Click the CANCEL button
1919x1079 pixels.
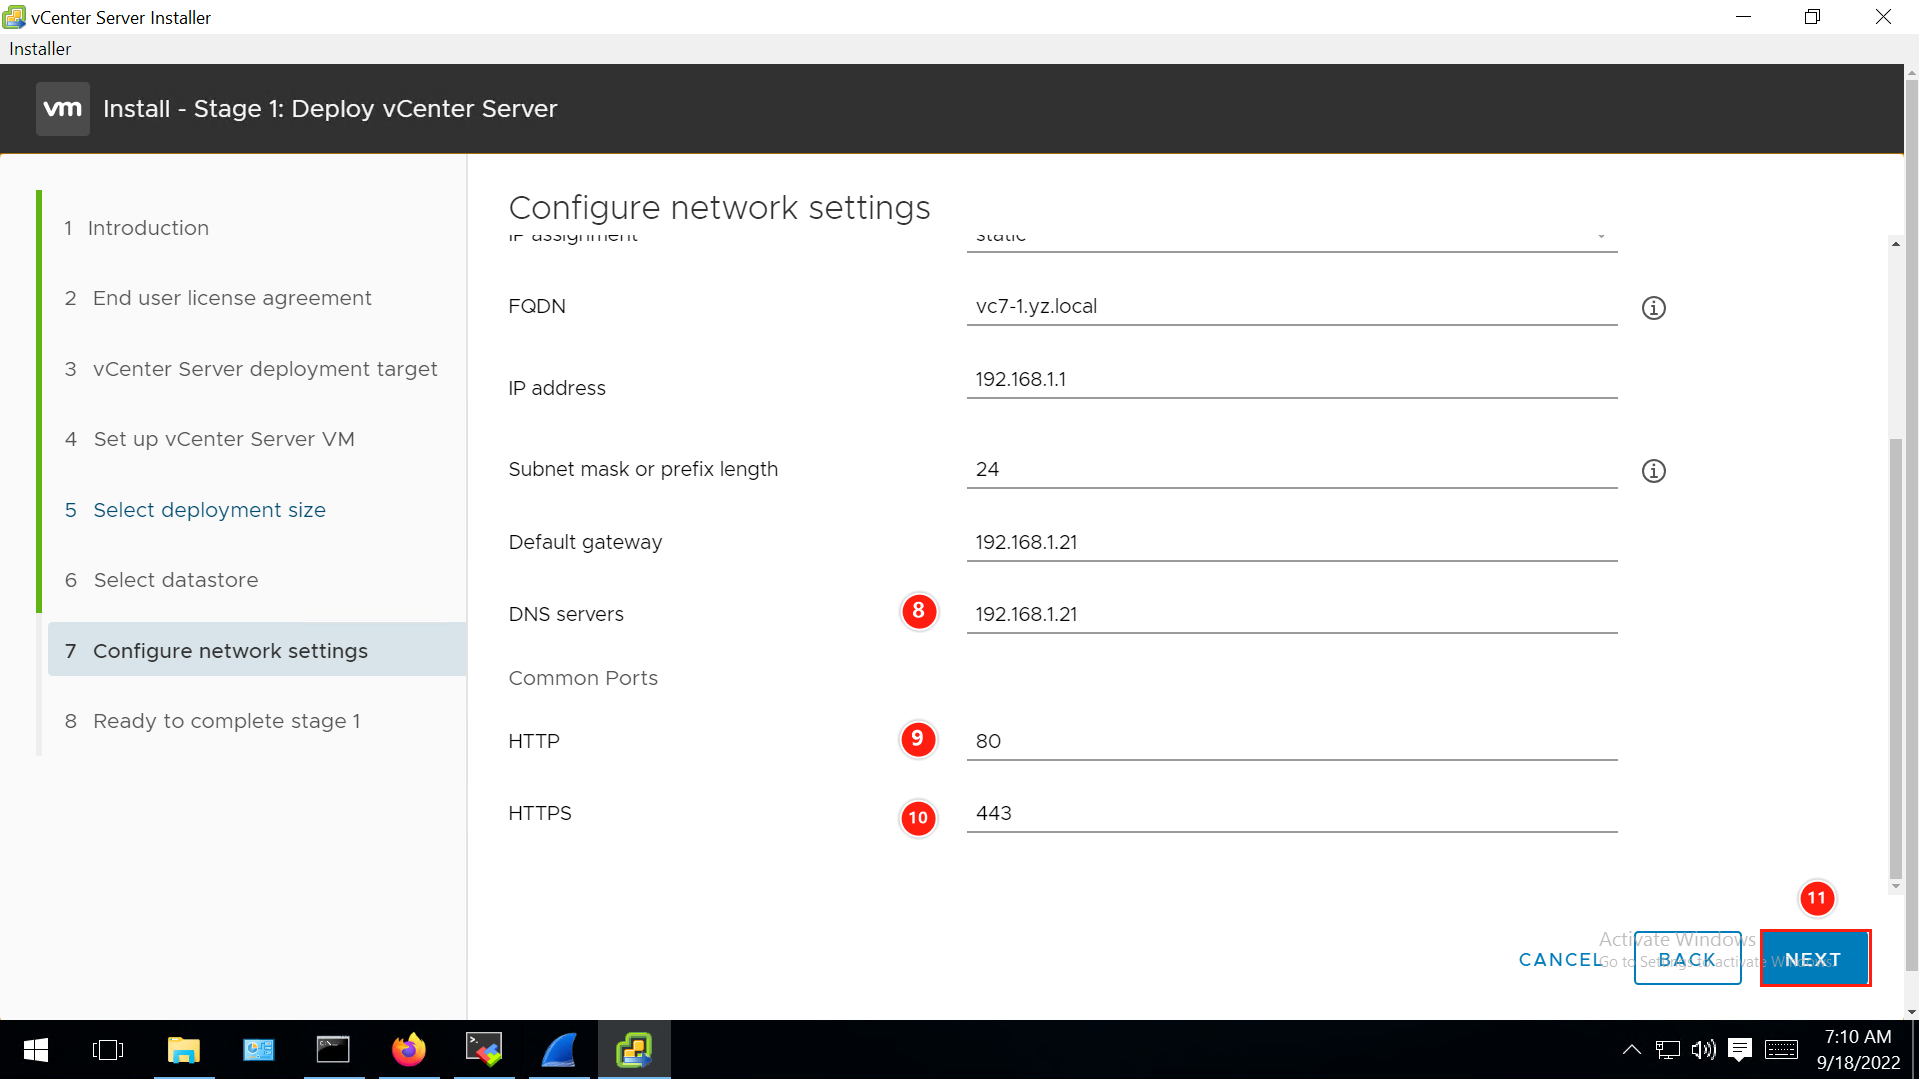pos(1560,960)
